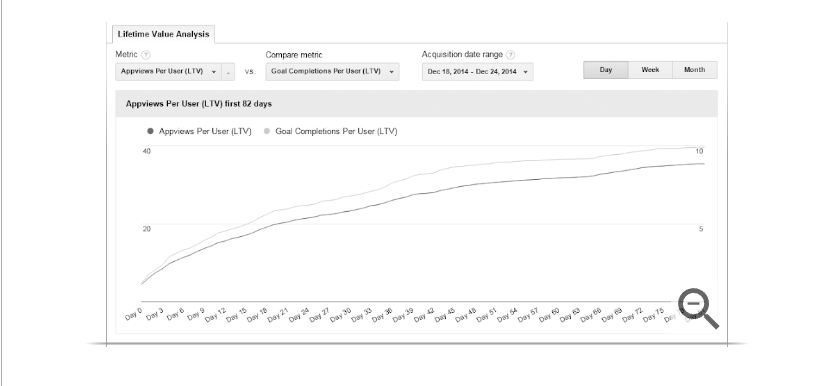Click the Day 0 axis label
The height and width of the screenshot is (386, 832).
pyautogui.click(x=133, y=314)
